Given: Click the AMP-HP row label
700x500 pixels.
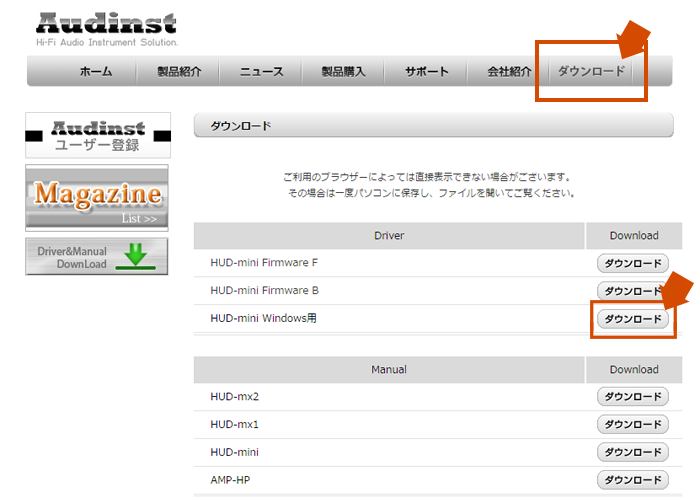Looking at the screenshot, I should point(230,480).
